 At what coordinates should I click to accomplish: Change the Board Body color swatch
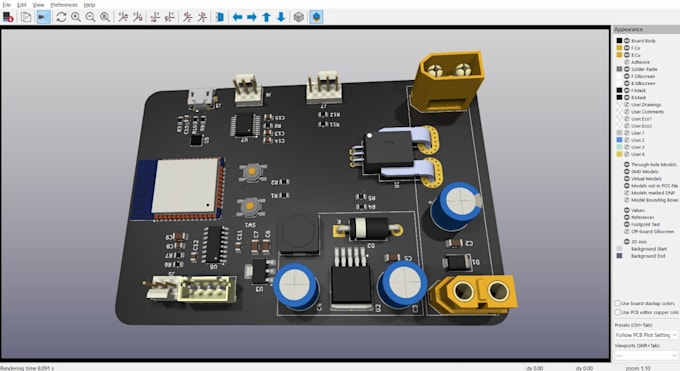[619, 41]
